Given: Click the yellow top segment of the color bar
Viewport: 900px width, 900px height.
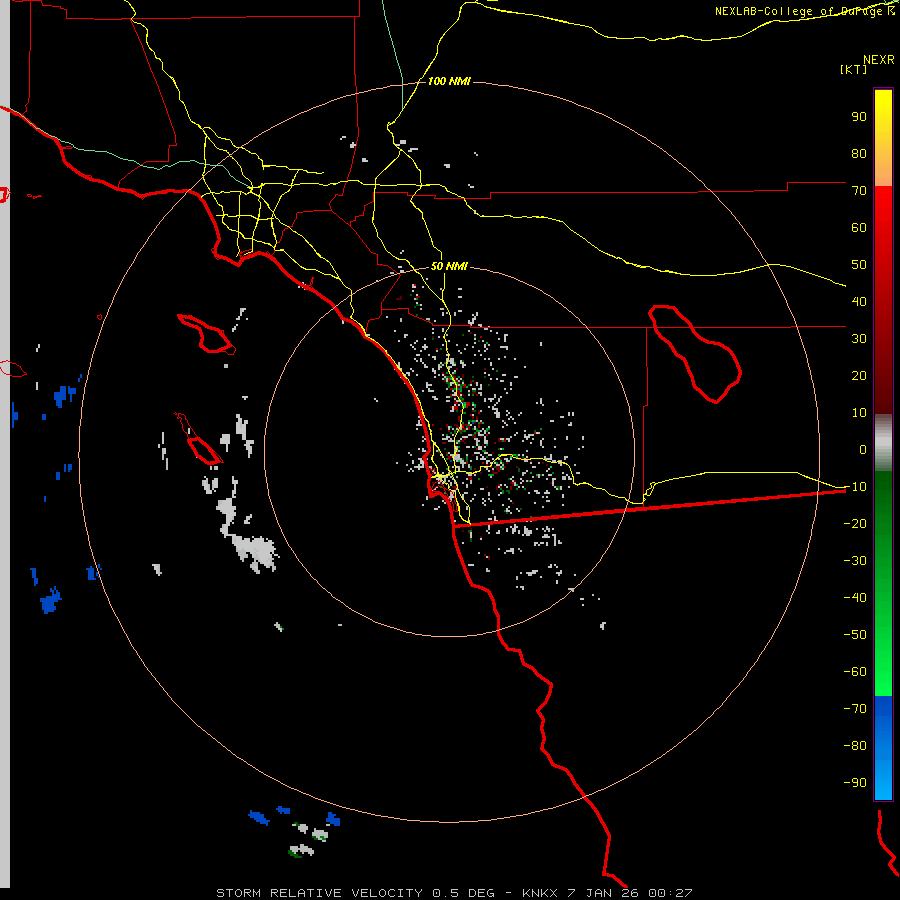Looking at the screenshot, I should (883, 138).
